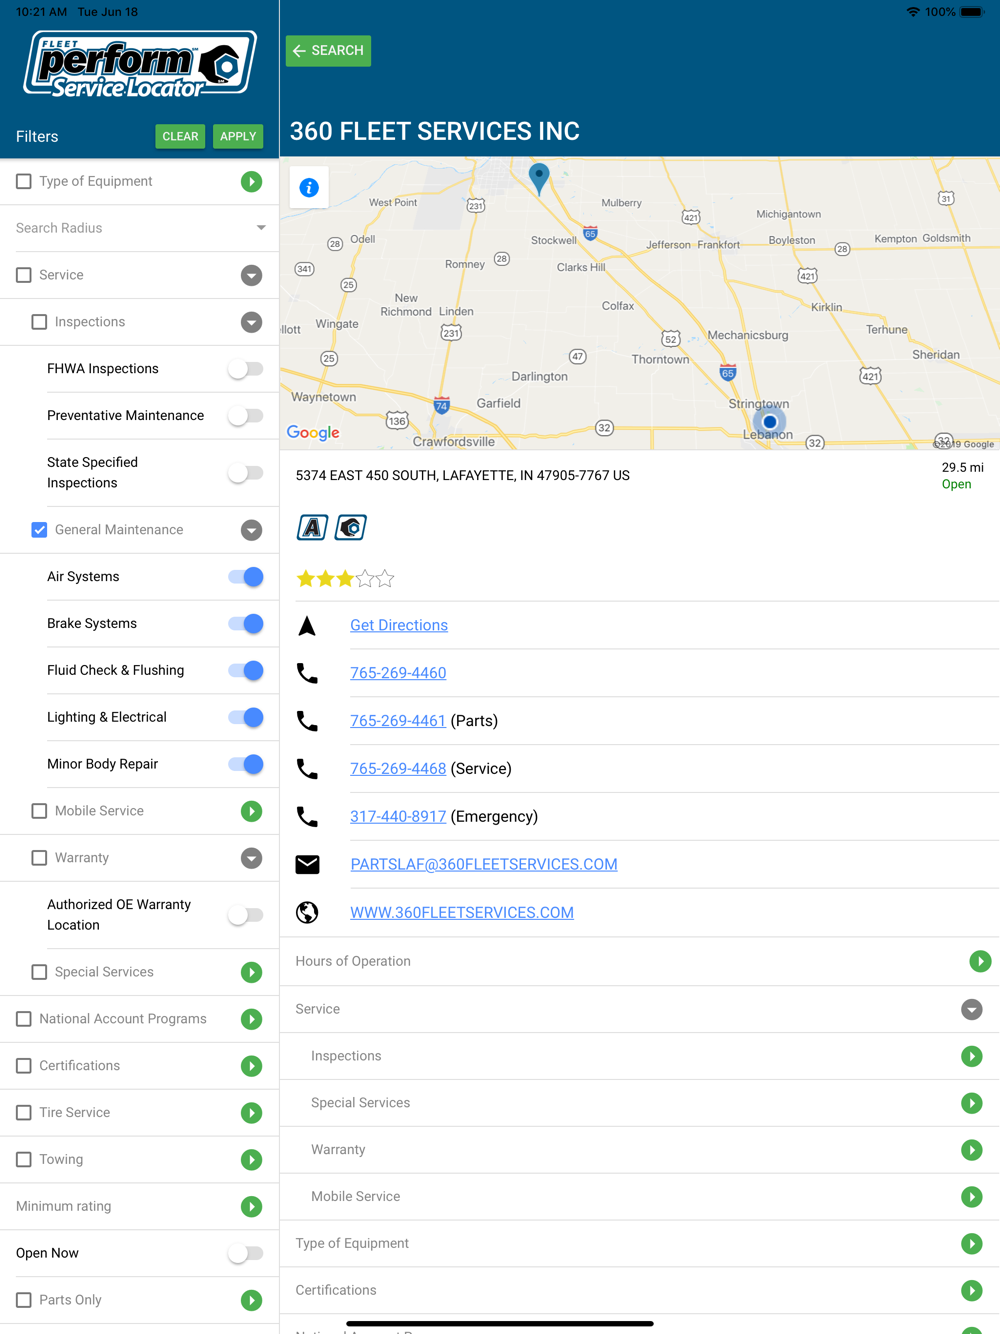Screen dimensions: 1000x1334
Task: Click the phone icon for the Service number
Action: point(307,769)
